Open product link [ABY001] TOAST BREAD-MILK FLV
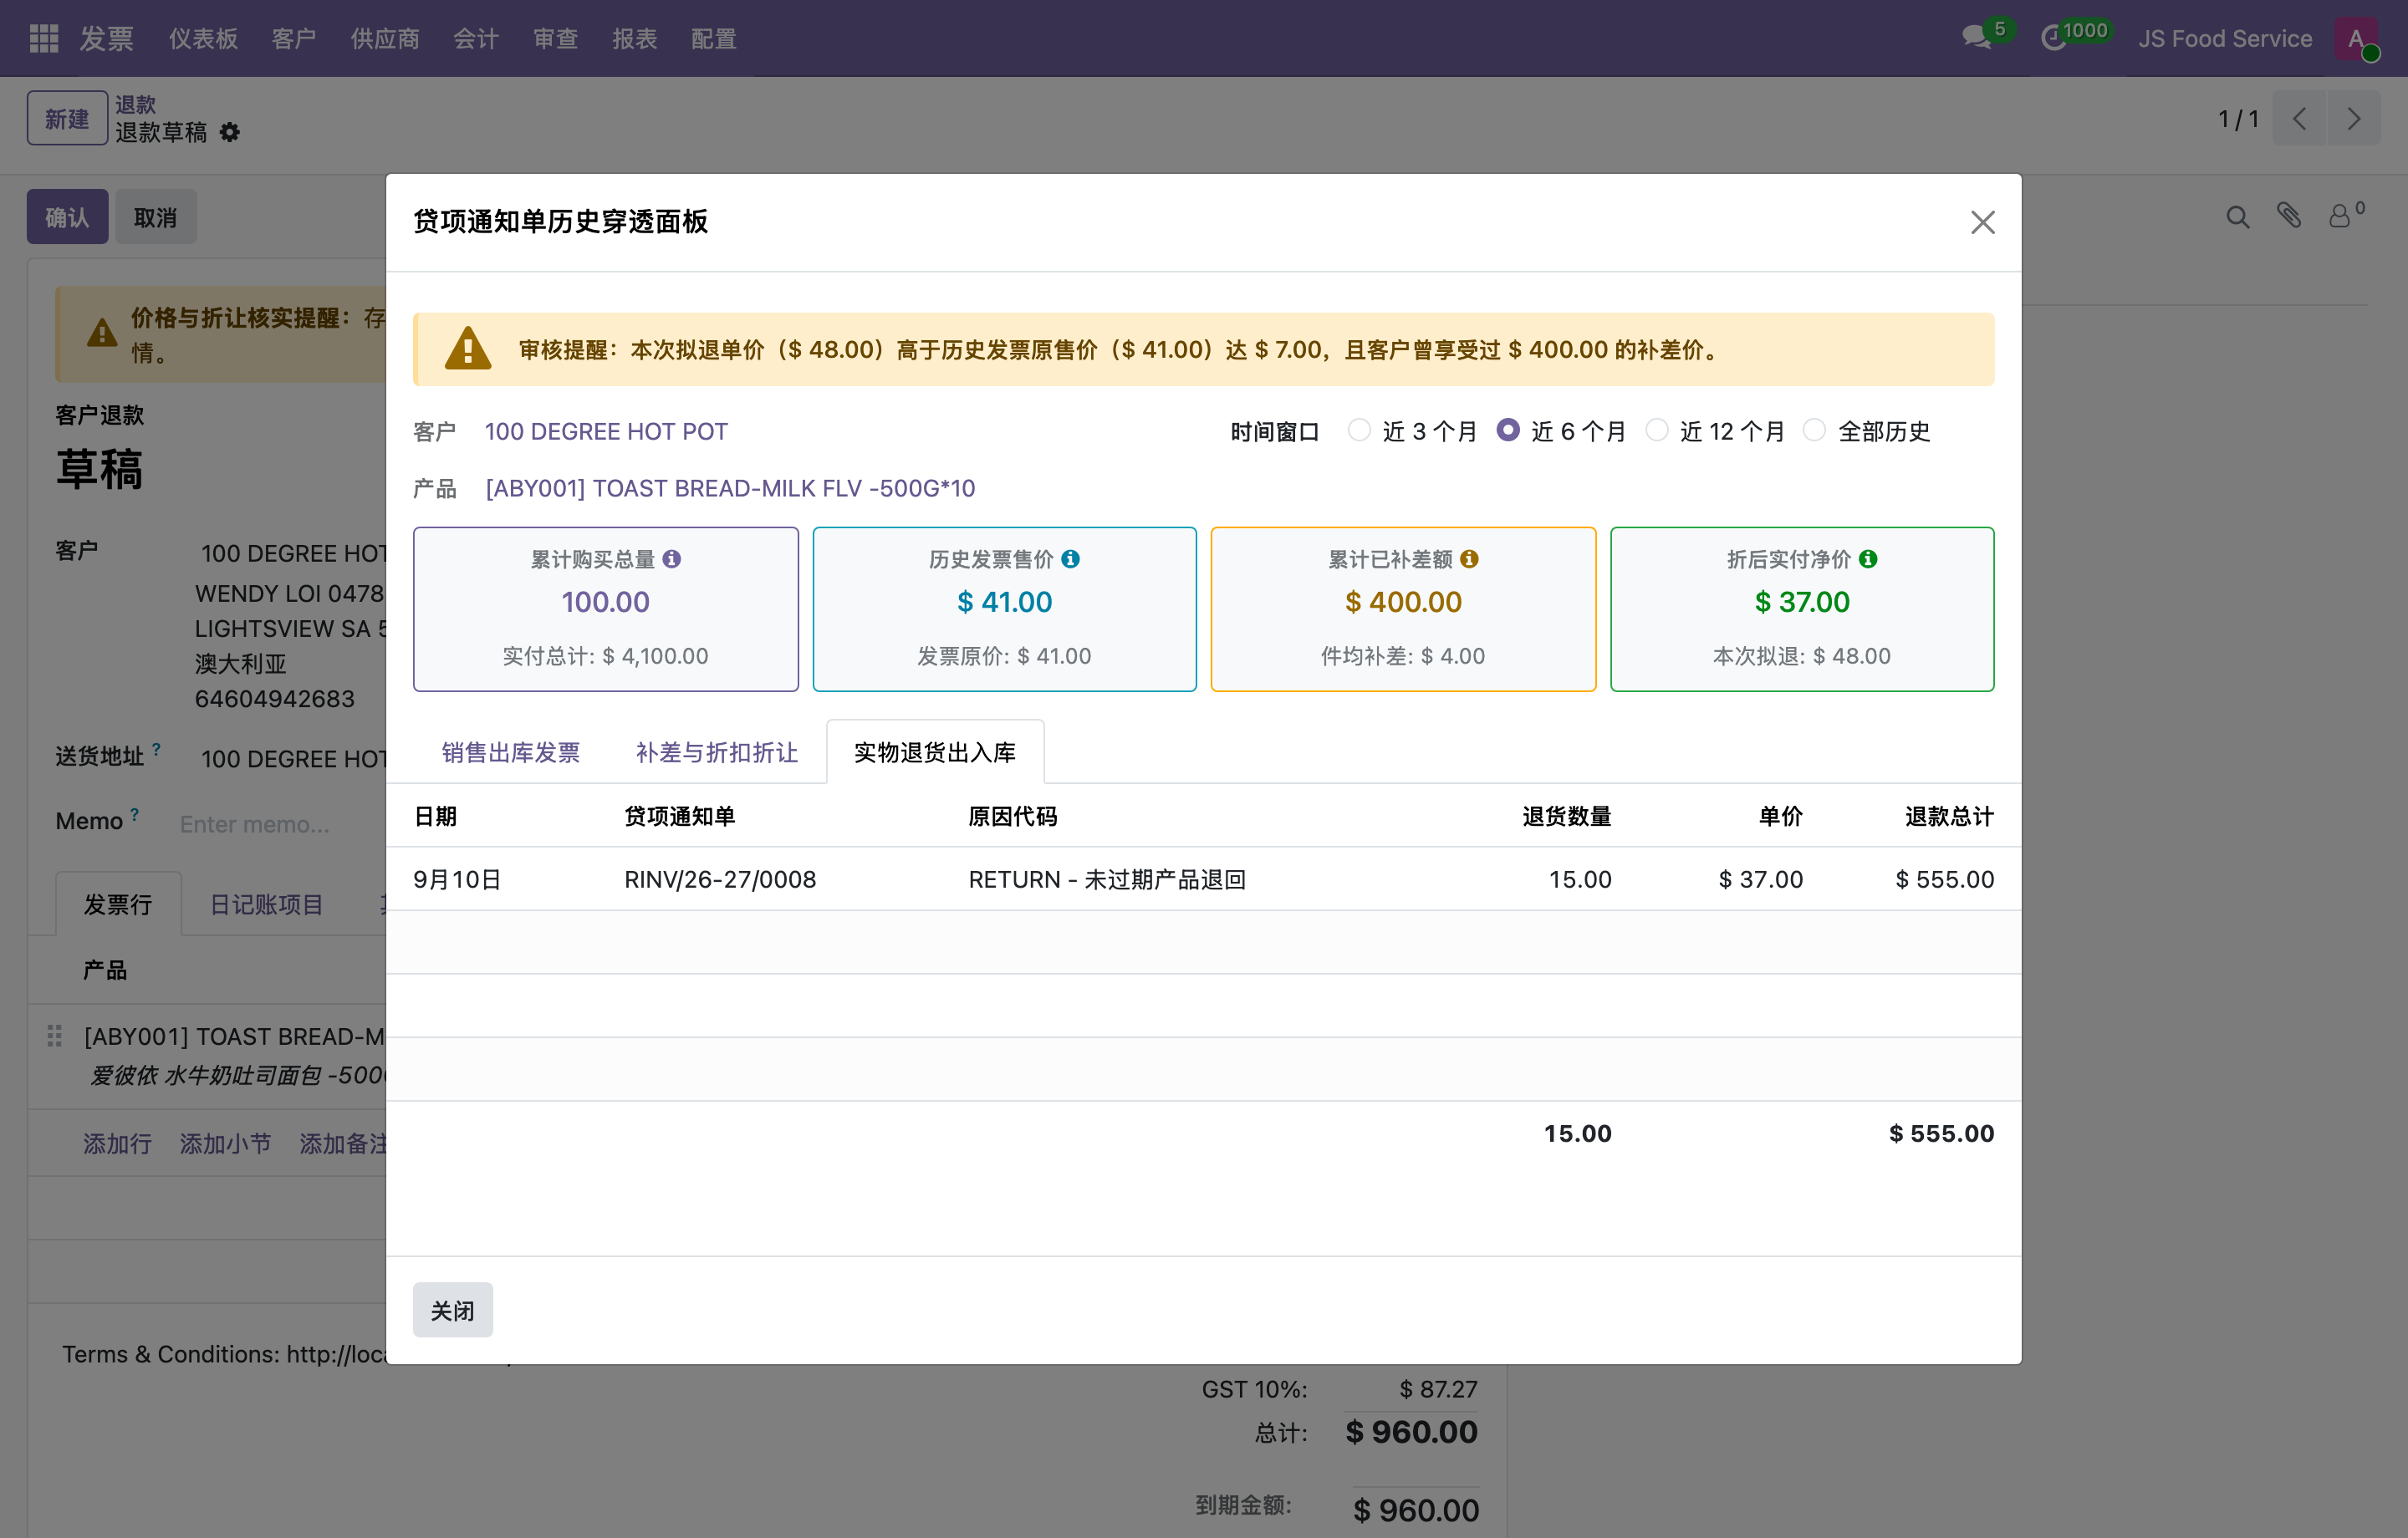 click(x=730, y=488)
